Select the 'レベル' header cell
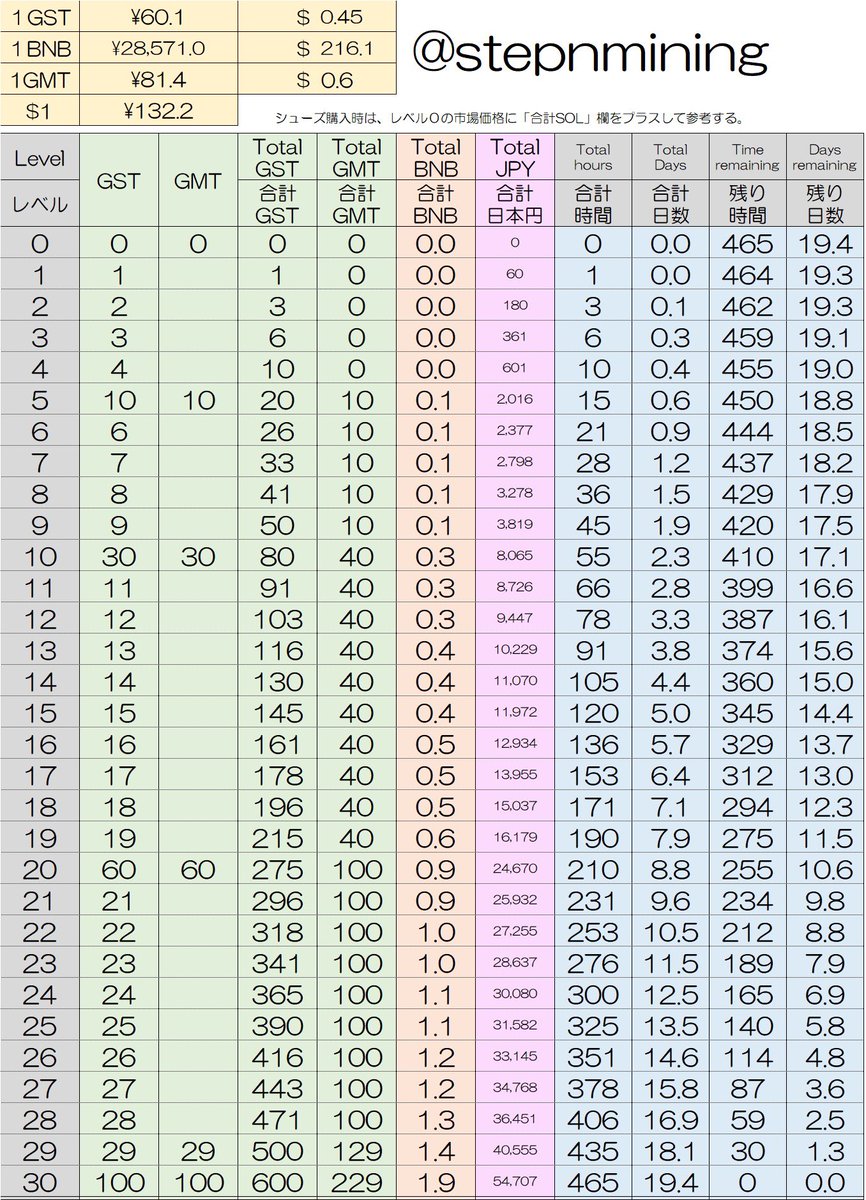This screenshot has height=1200, width=866. (x=40, y=205)
